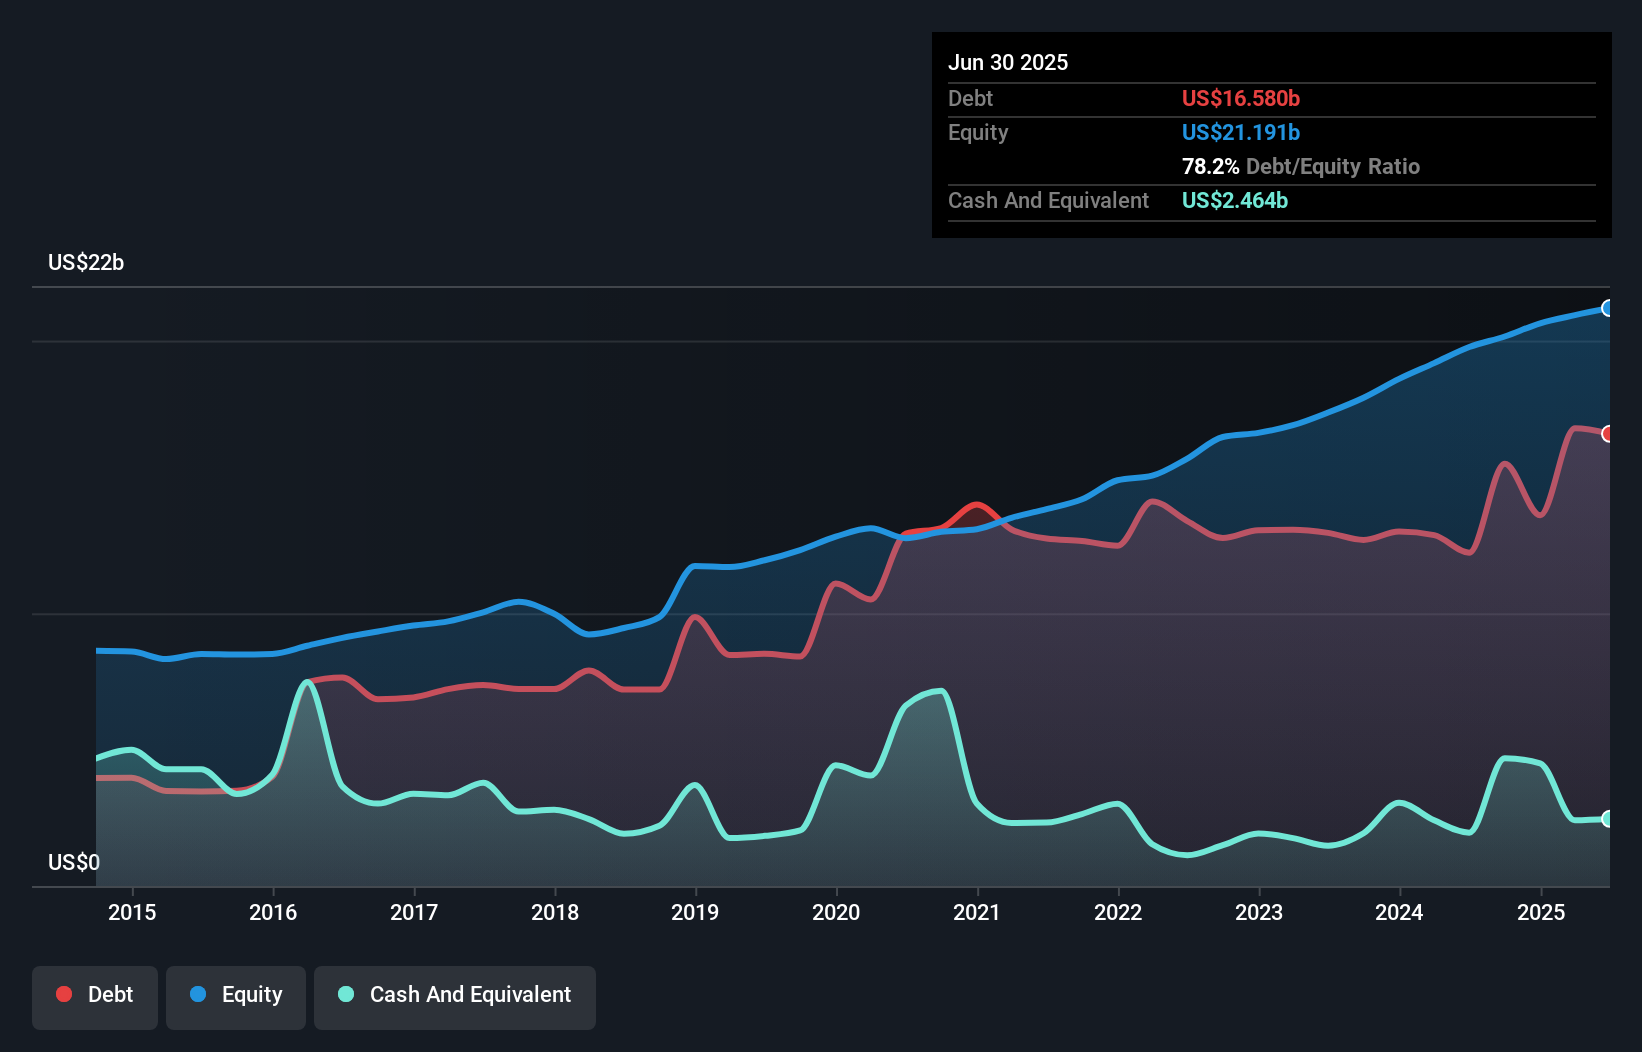Select the 2022 x-axis label
The image size is (1642, 1052).
(1118, 912)
